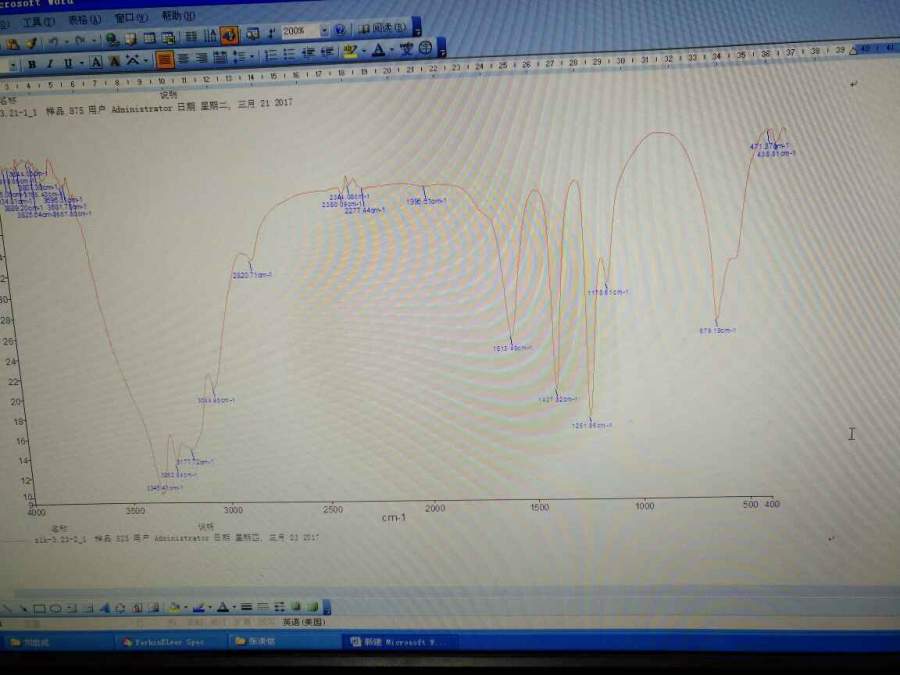
Task: Click the Word Help question icon
Action: [340, 29]
